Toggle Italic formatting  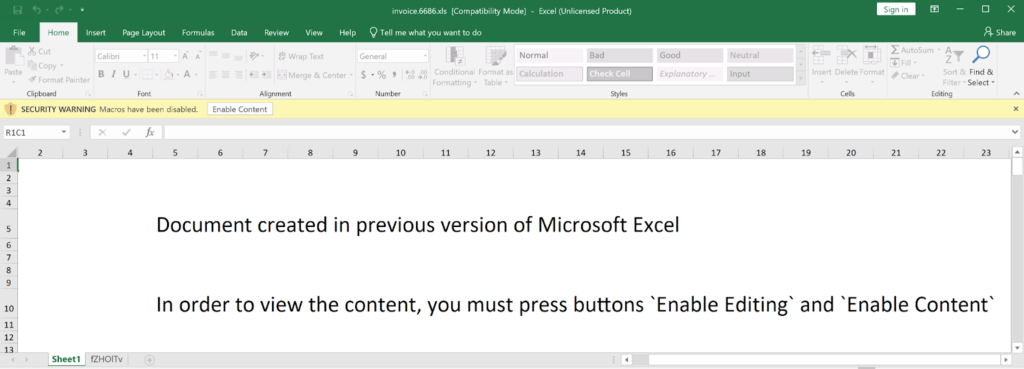tap(114, 74)
